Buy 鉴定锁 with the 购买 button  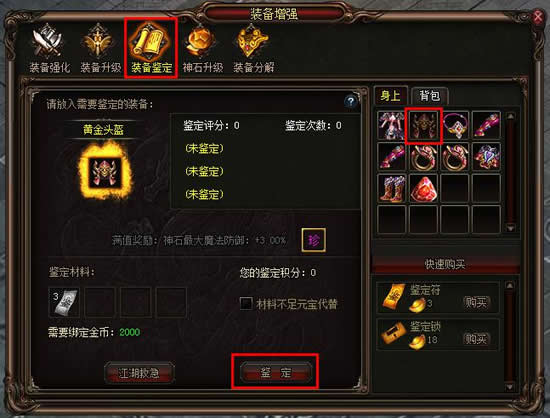coord(476,339)
